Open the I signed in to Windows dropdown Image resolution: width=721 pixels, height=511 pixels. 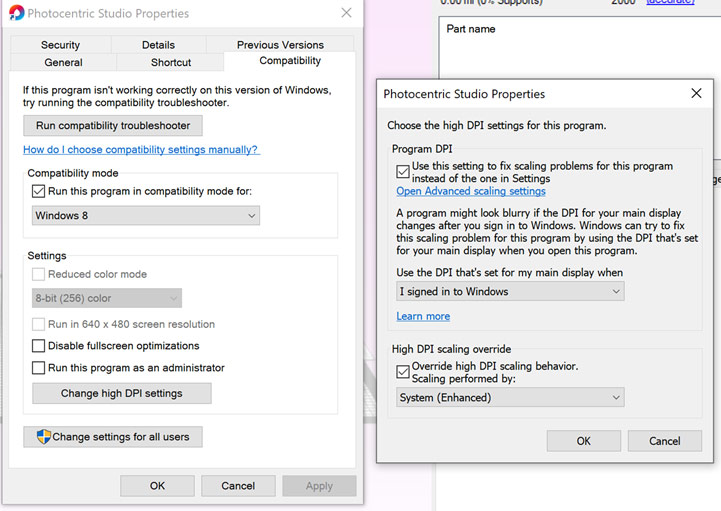coord(510,292)
